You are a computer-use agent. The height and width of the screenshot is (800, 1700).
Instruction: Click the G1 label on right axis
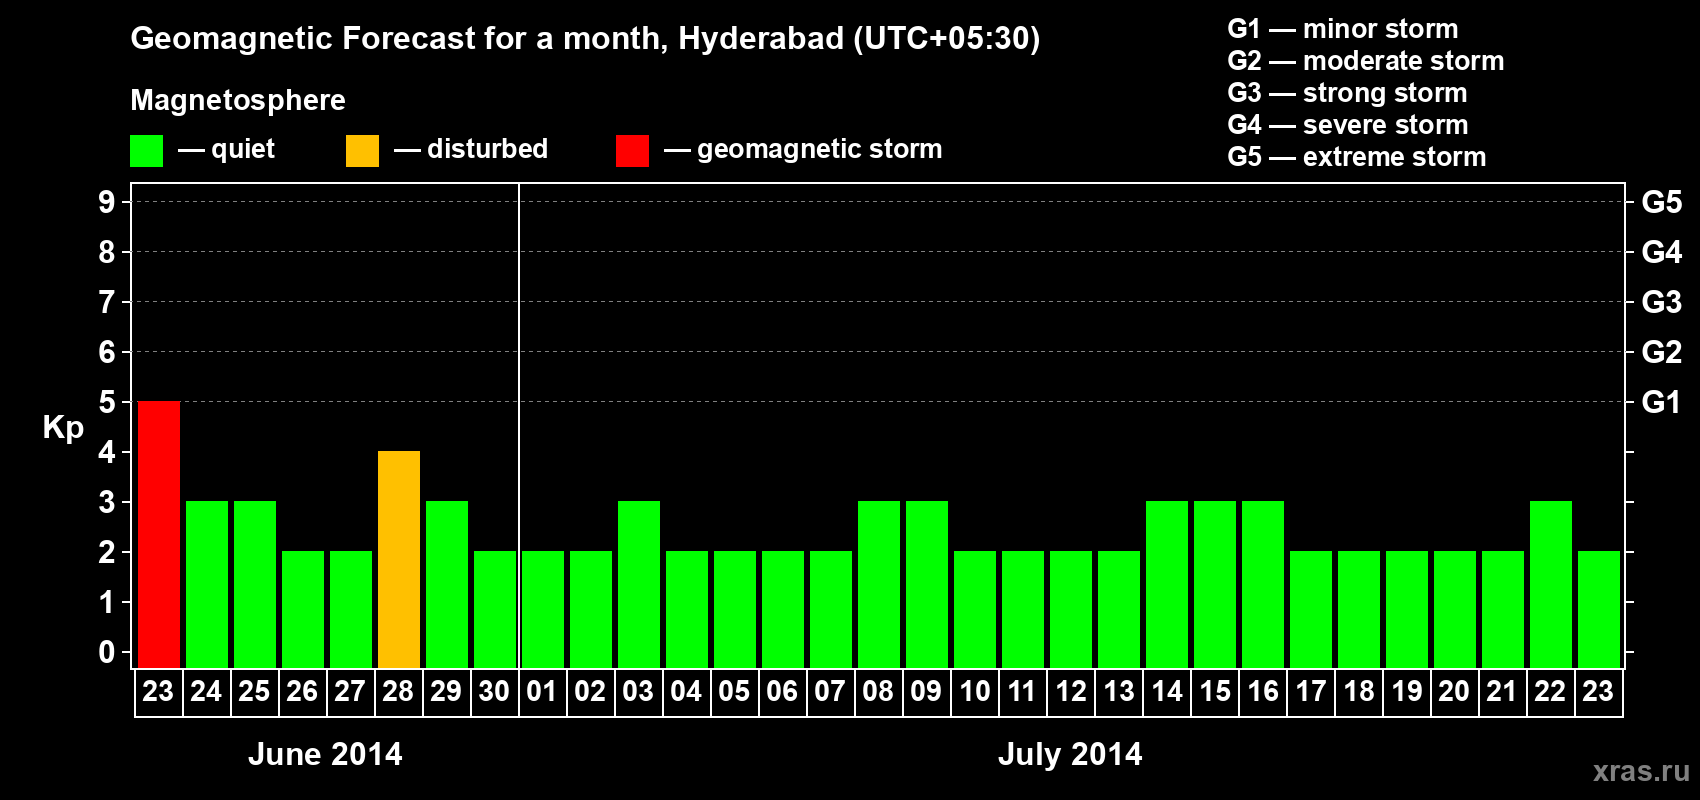pos(1662,402)
